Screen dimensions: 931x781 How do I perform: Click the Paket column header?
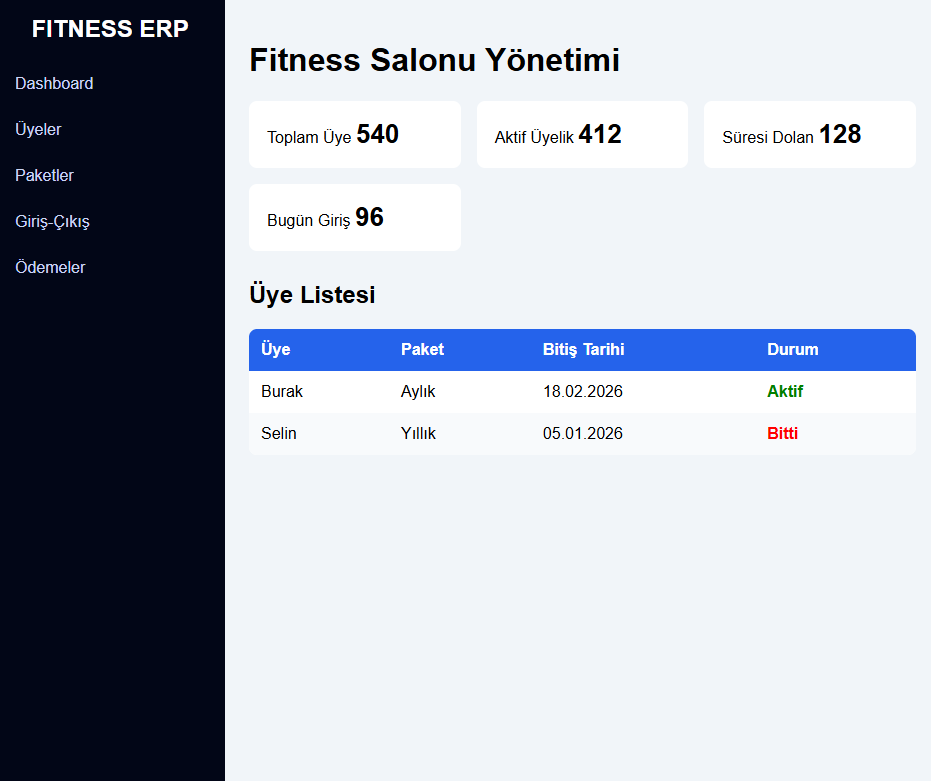tap(422, 350)
